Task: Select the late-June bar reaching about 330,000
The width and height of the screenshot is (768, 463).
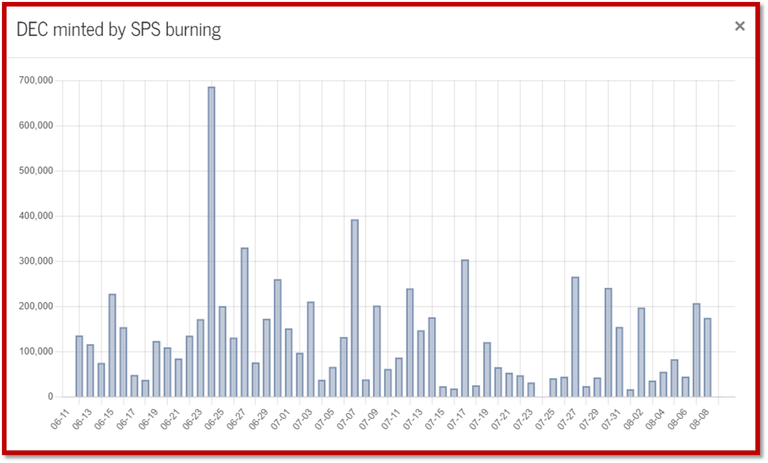Action: [x=244, y=322]
